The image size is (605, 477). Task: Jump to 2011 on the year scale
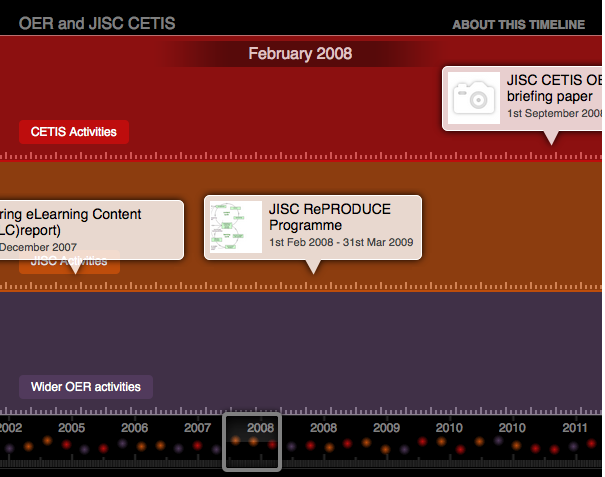pos(575,428)
